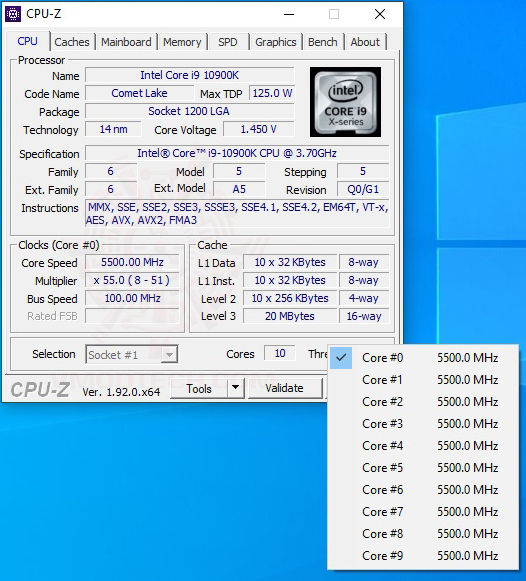Click the Validate button
Screen dimensions: 526x581
[284, 388]
